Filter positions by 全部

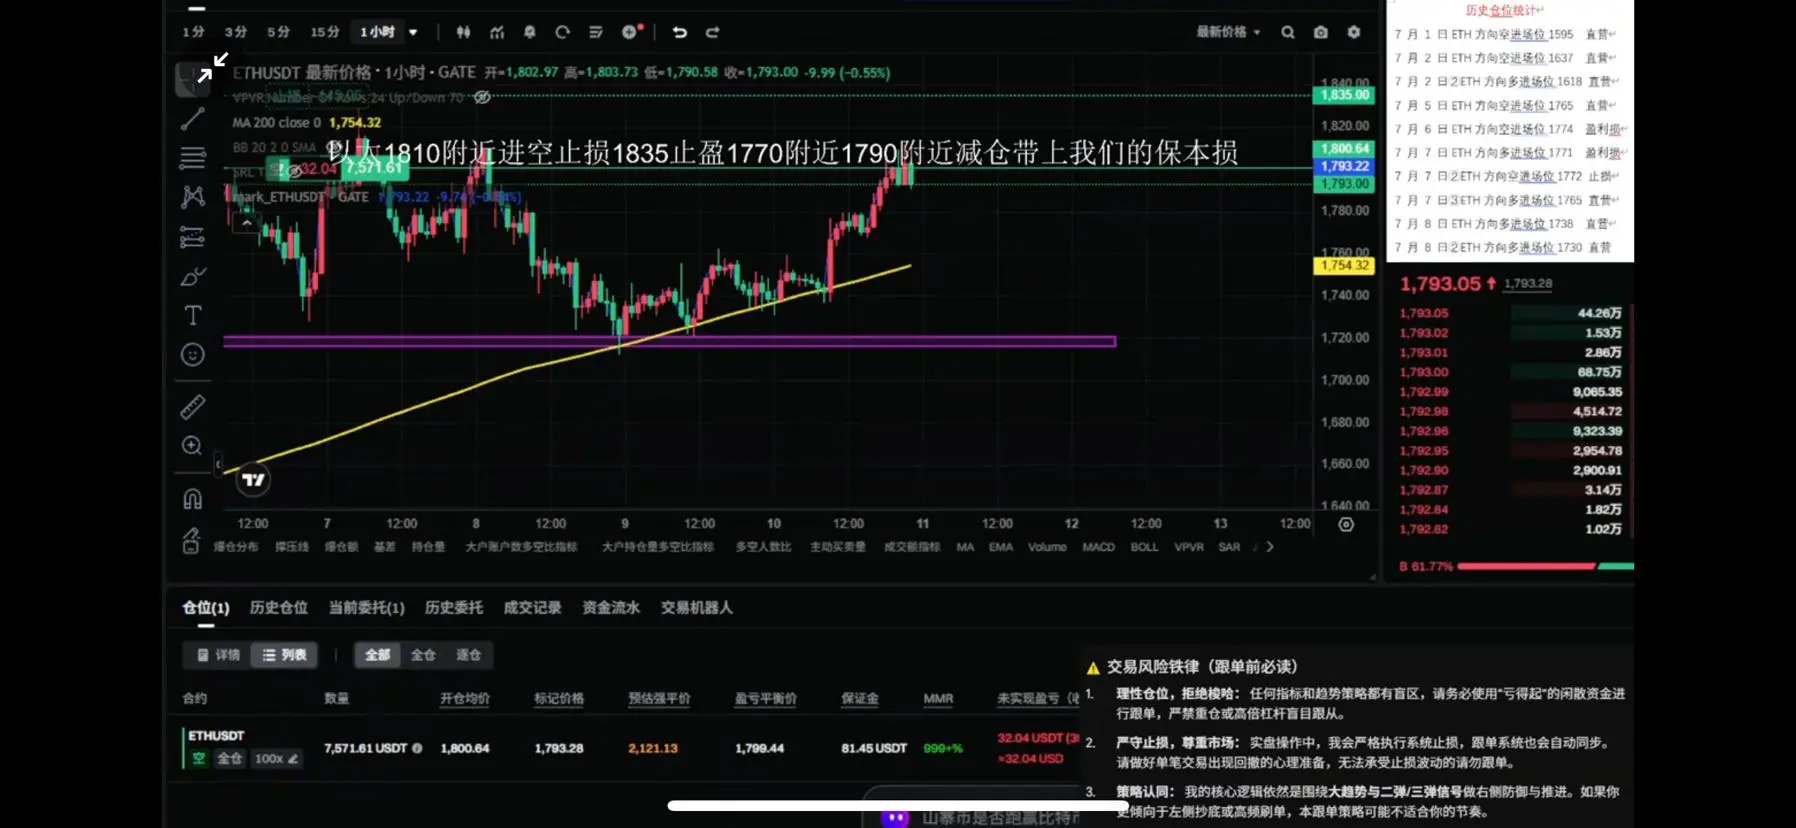[377, 655]
